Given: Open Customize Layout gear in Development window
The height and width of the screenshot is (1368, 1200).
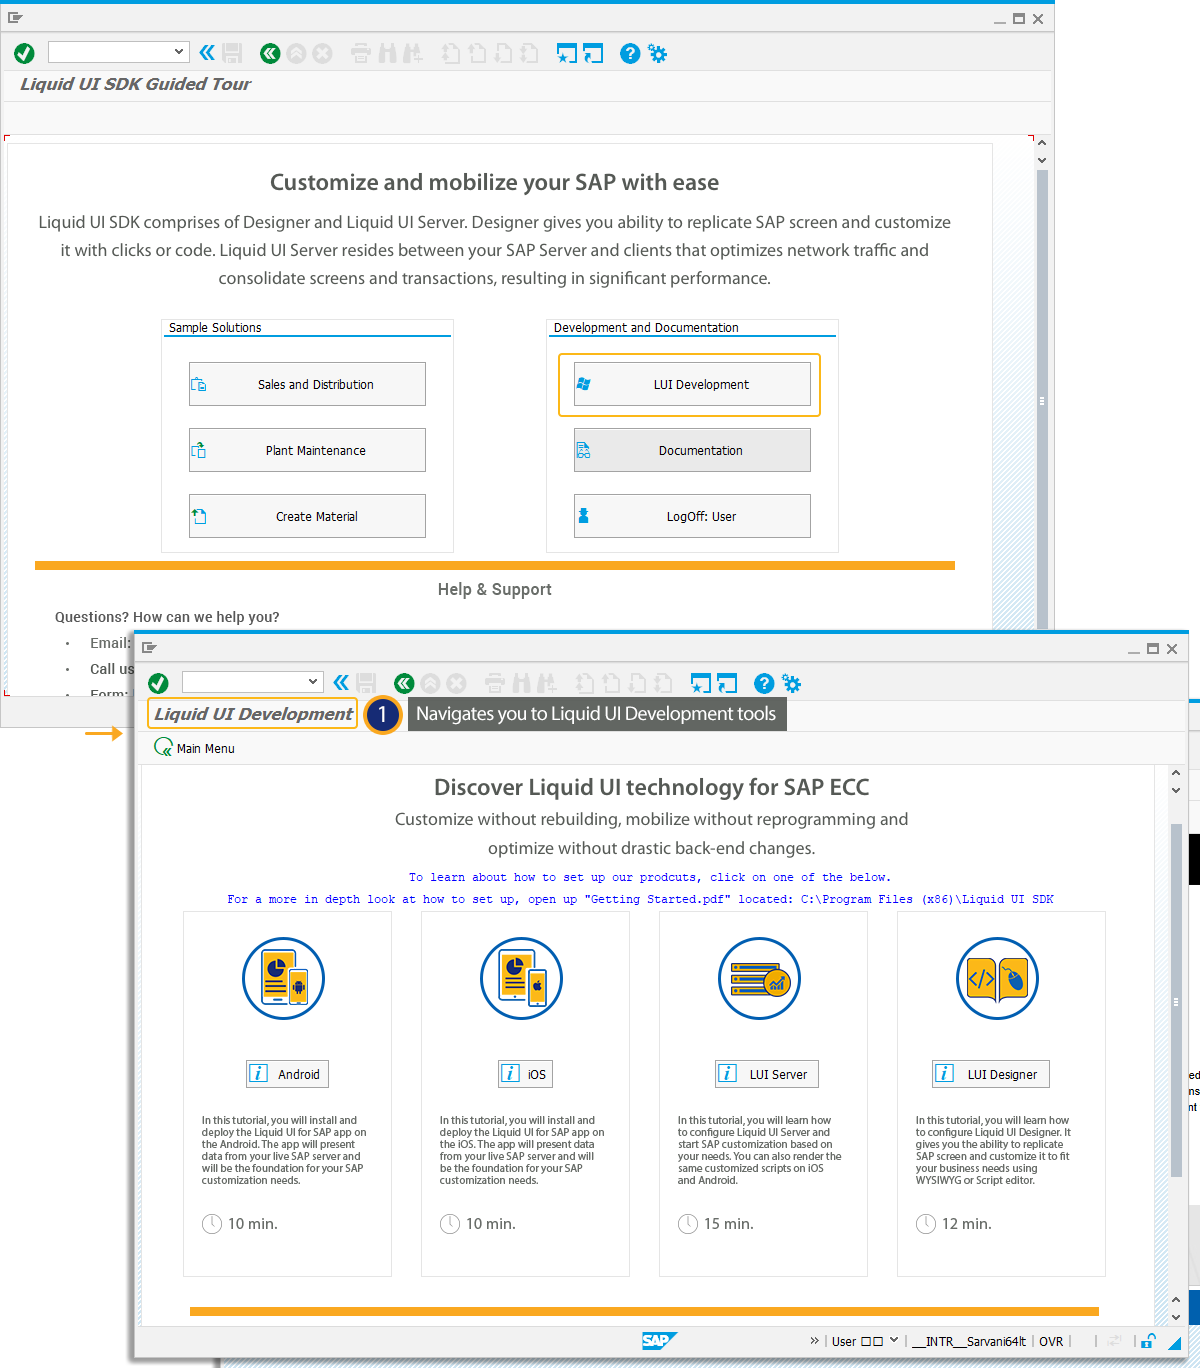Looking at the screenshot, I should [791, 683].
